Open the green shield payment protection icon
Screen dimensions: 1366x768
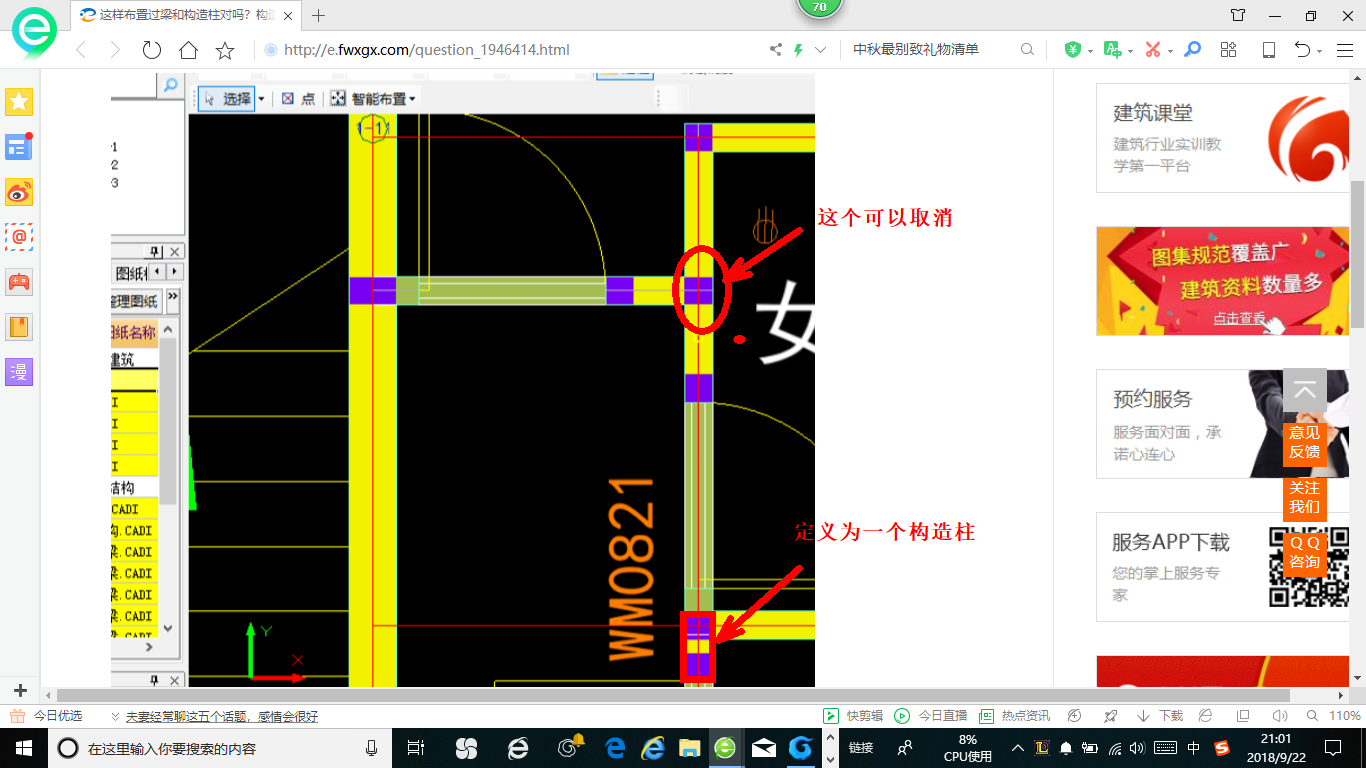1072,50
